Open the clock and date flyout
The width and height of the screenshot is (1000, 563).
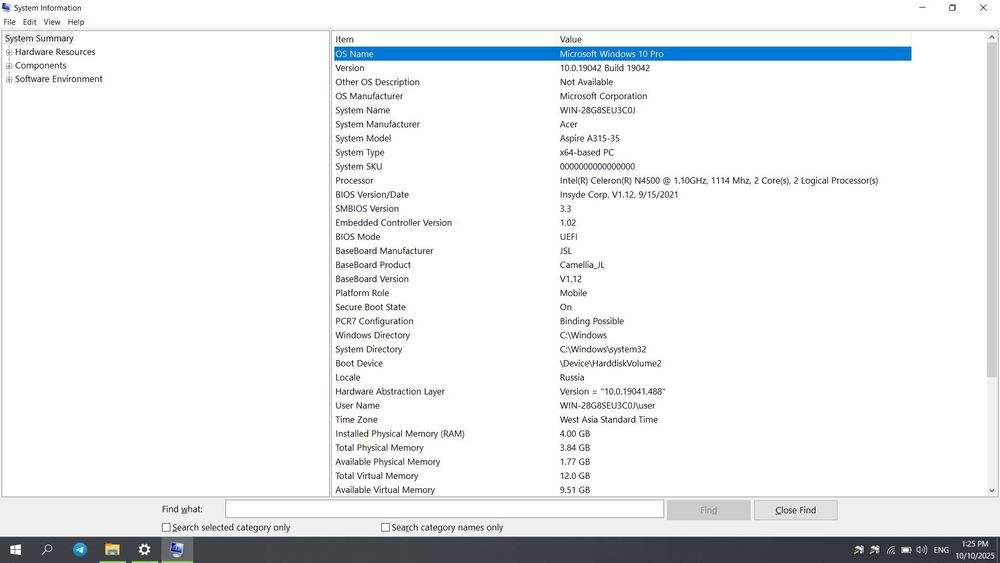point(974,550)
